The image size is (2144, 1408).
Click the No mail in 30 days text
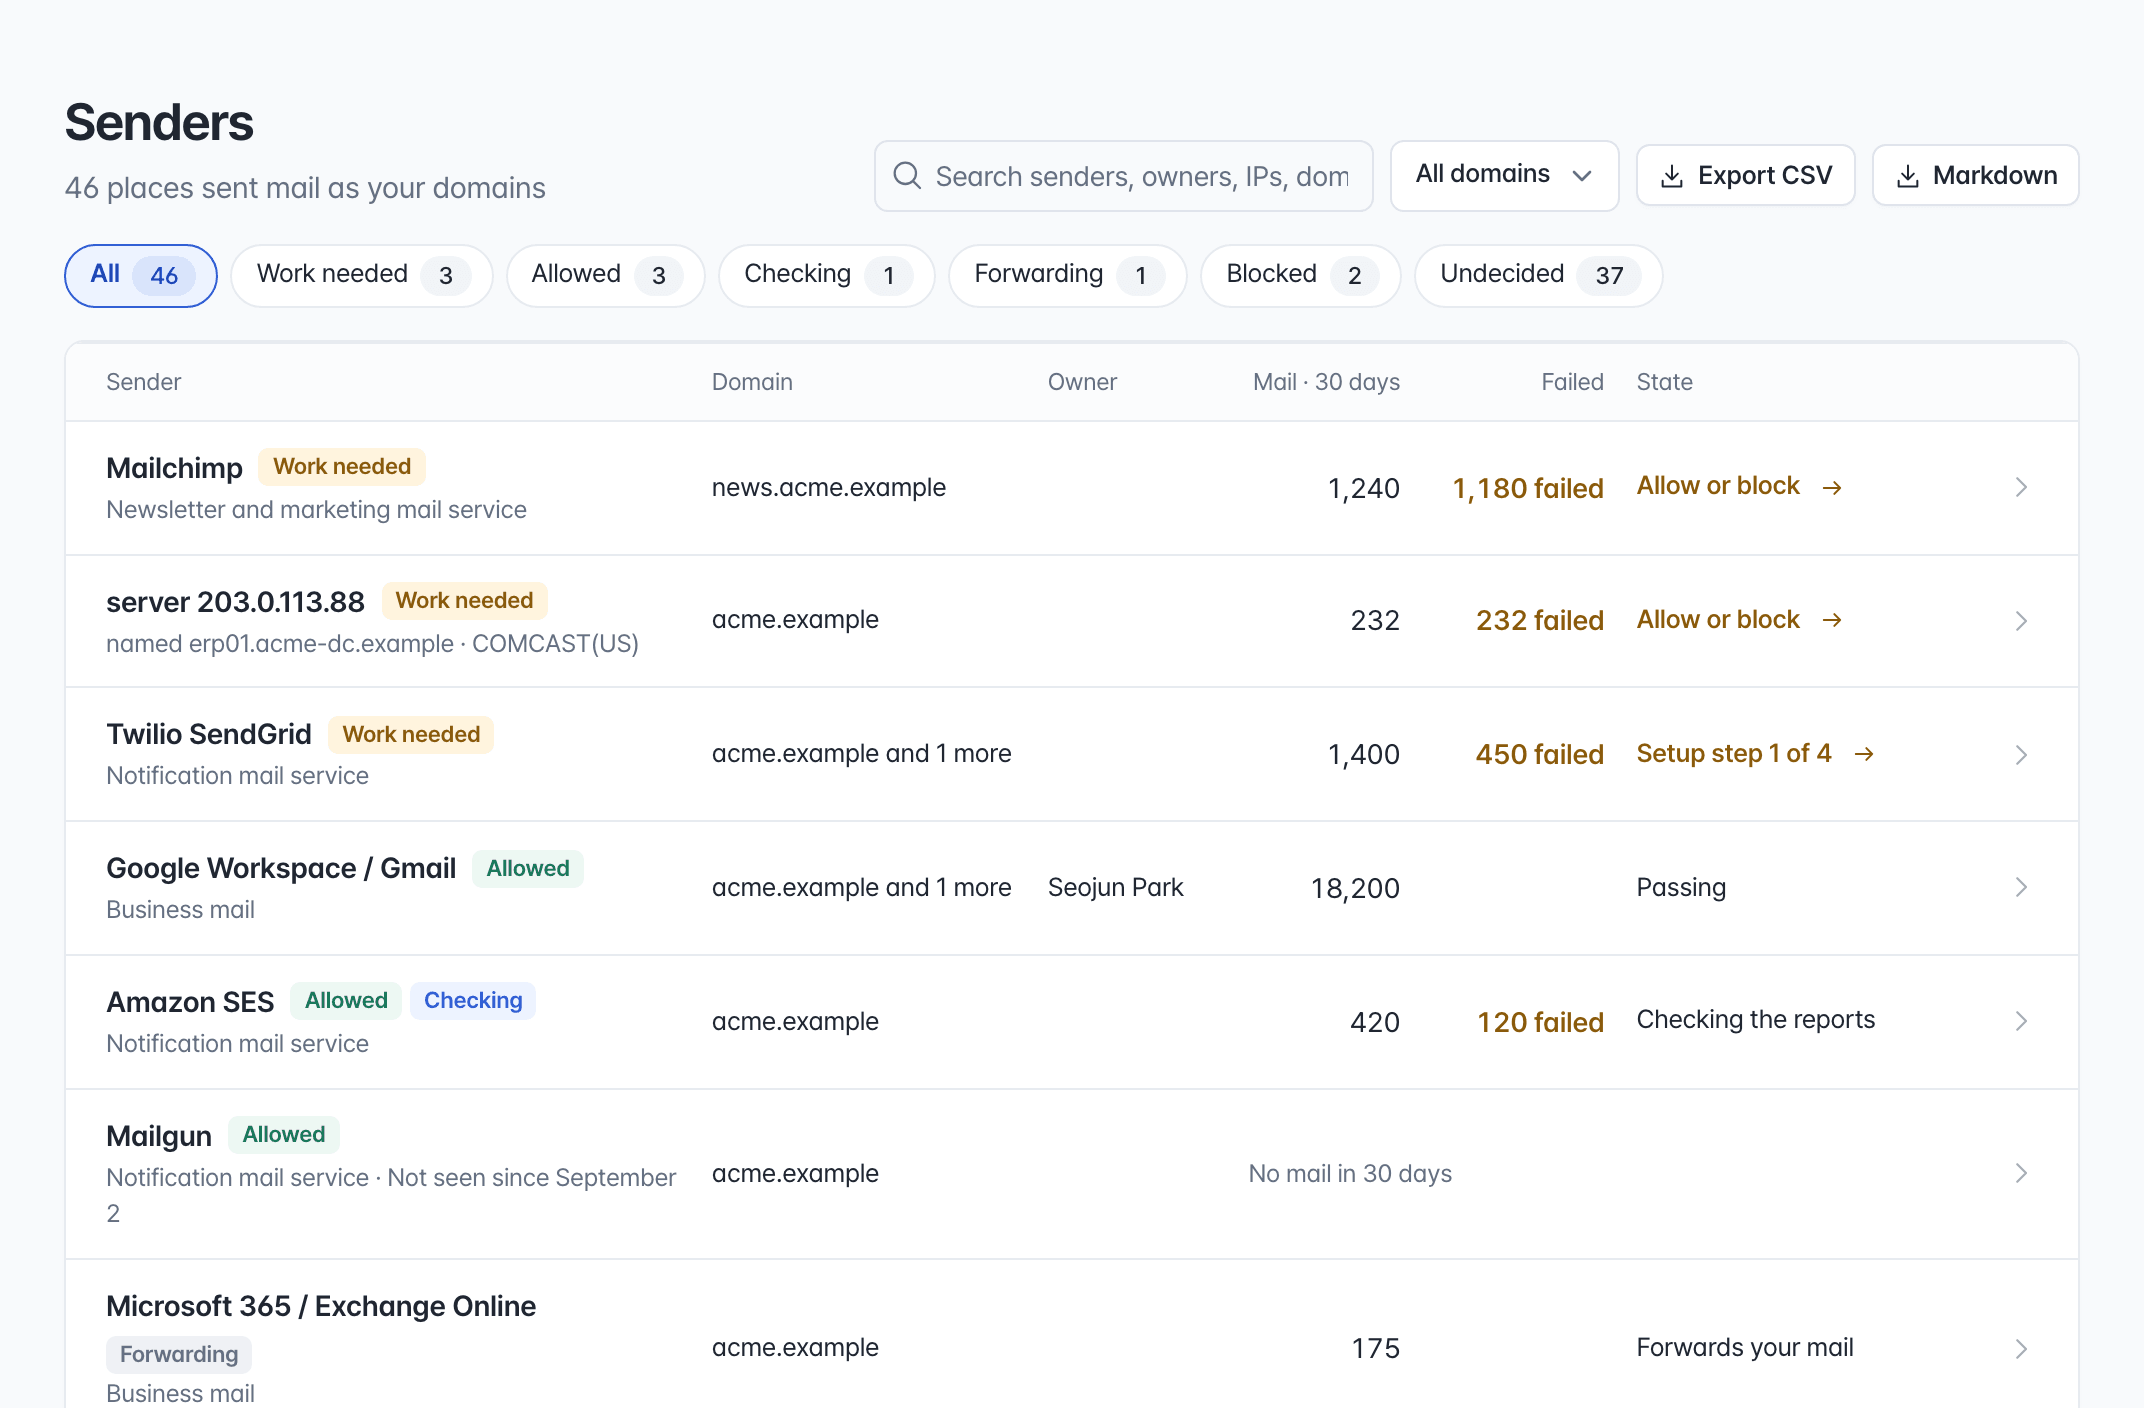click(x=1350, y=1174)
